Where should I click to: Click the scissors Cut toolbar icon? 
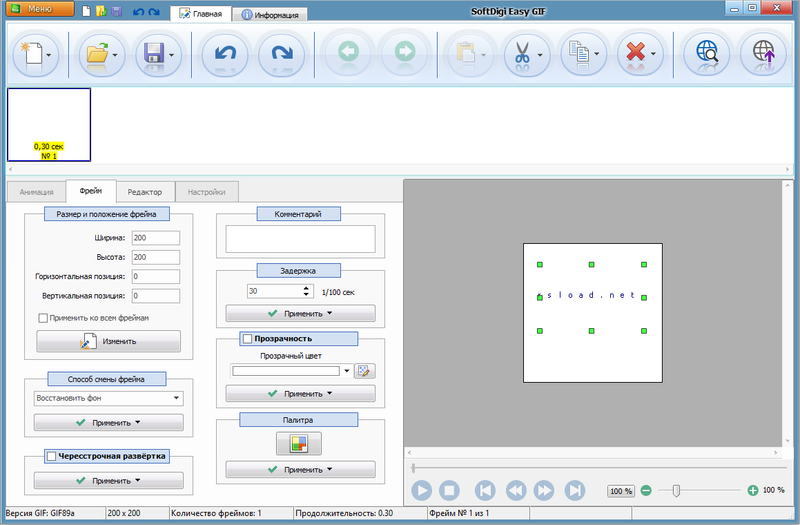[522, 53]
